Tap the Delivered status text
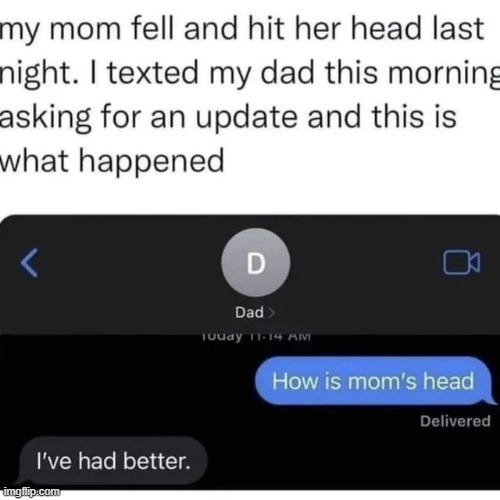500x500 pixels. (x=455, y=421)
